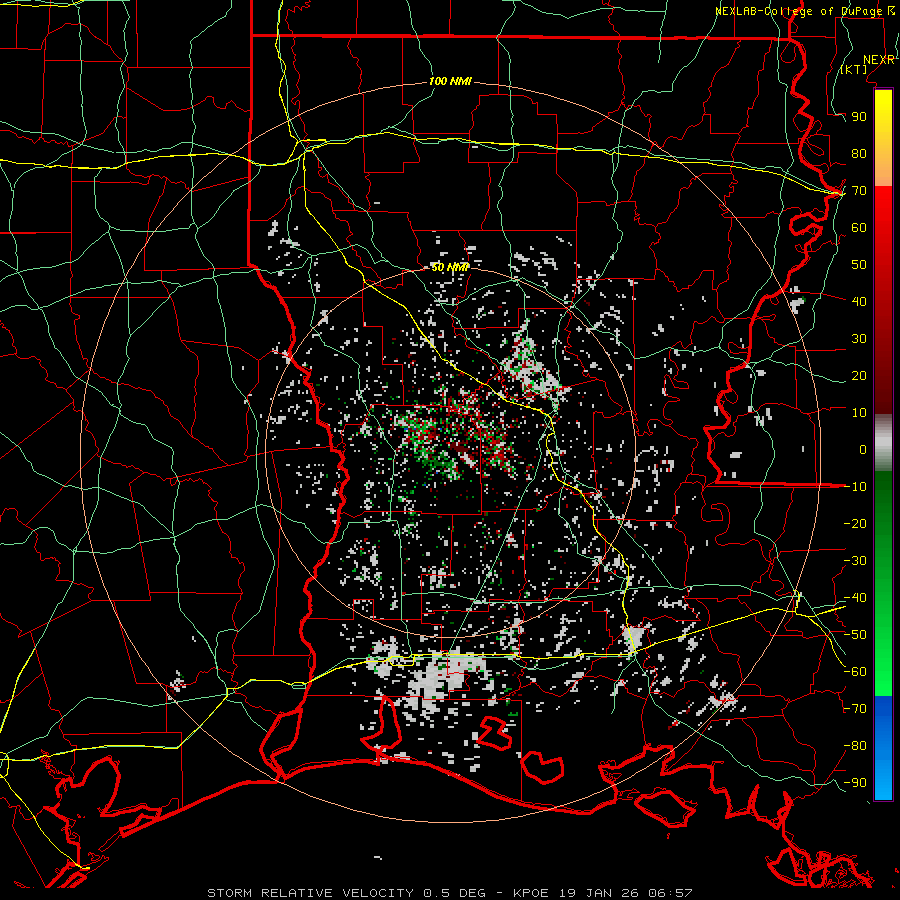Click the -80 value on velocity scale
Image resolution: width=900 pixels, height=900 pixels.
855,746
